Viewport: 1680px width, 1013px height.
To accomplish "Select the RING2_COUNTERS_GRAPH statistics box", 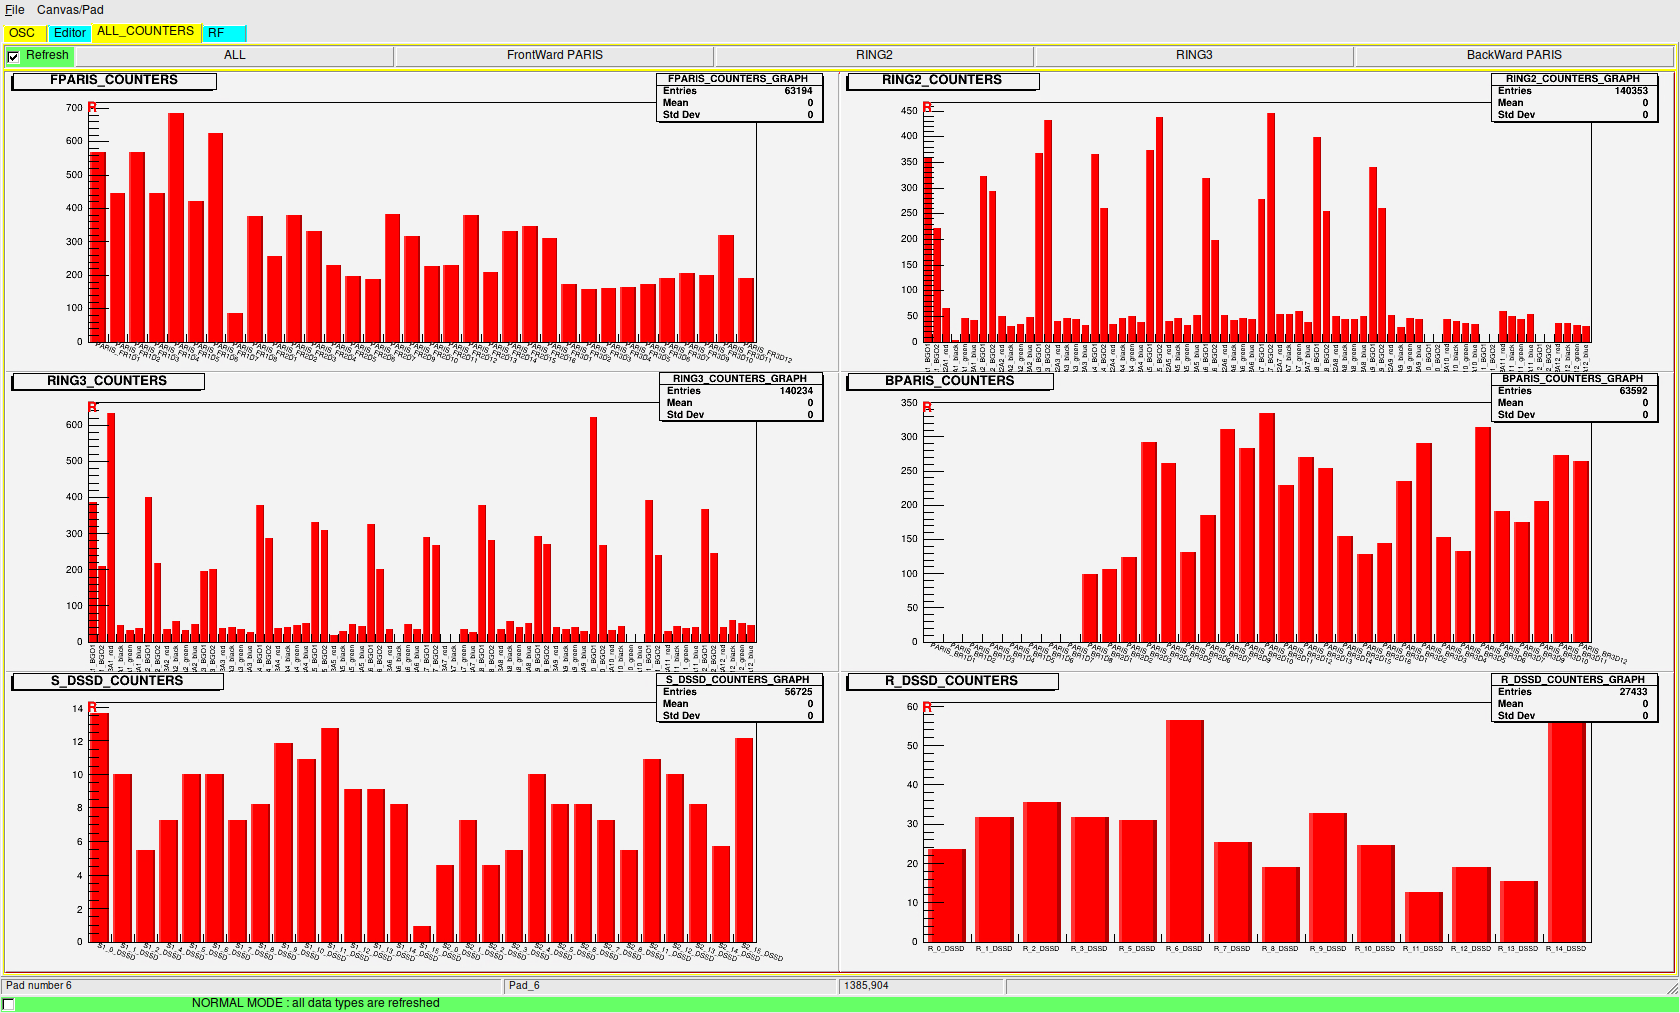I will [x=1572, y=97].
